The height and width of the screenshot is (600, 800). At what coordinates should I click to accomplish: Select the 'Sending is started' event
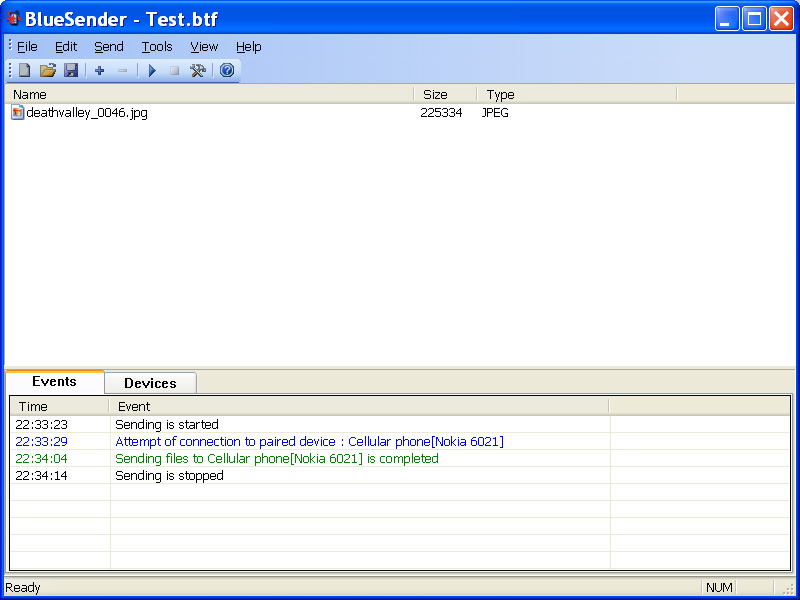point(167,424)
